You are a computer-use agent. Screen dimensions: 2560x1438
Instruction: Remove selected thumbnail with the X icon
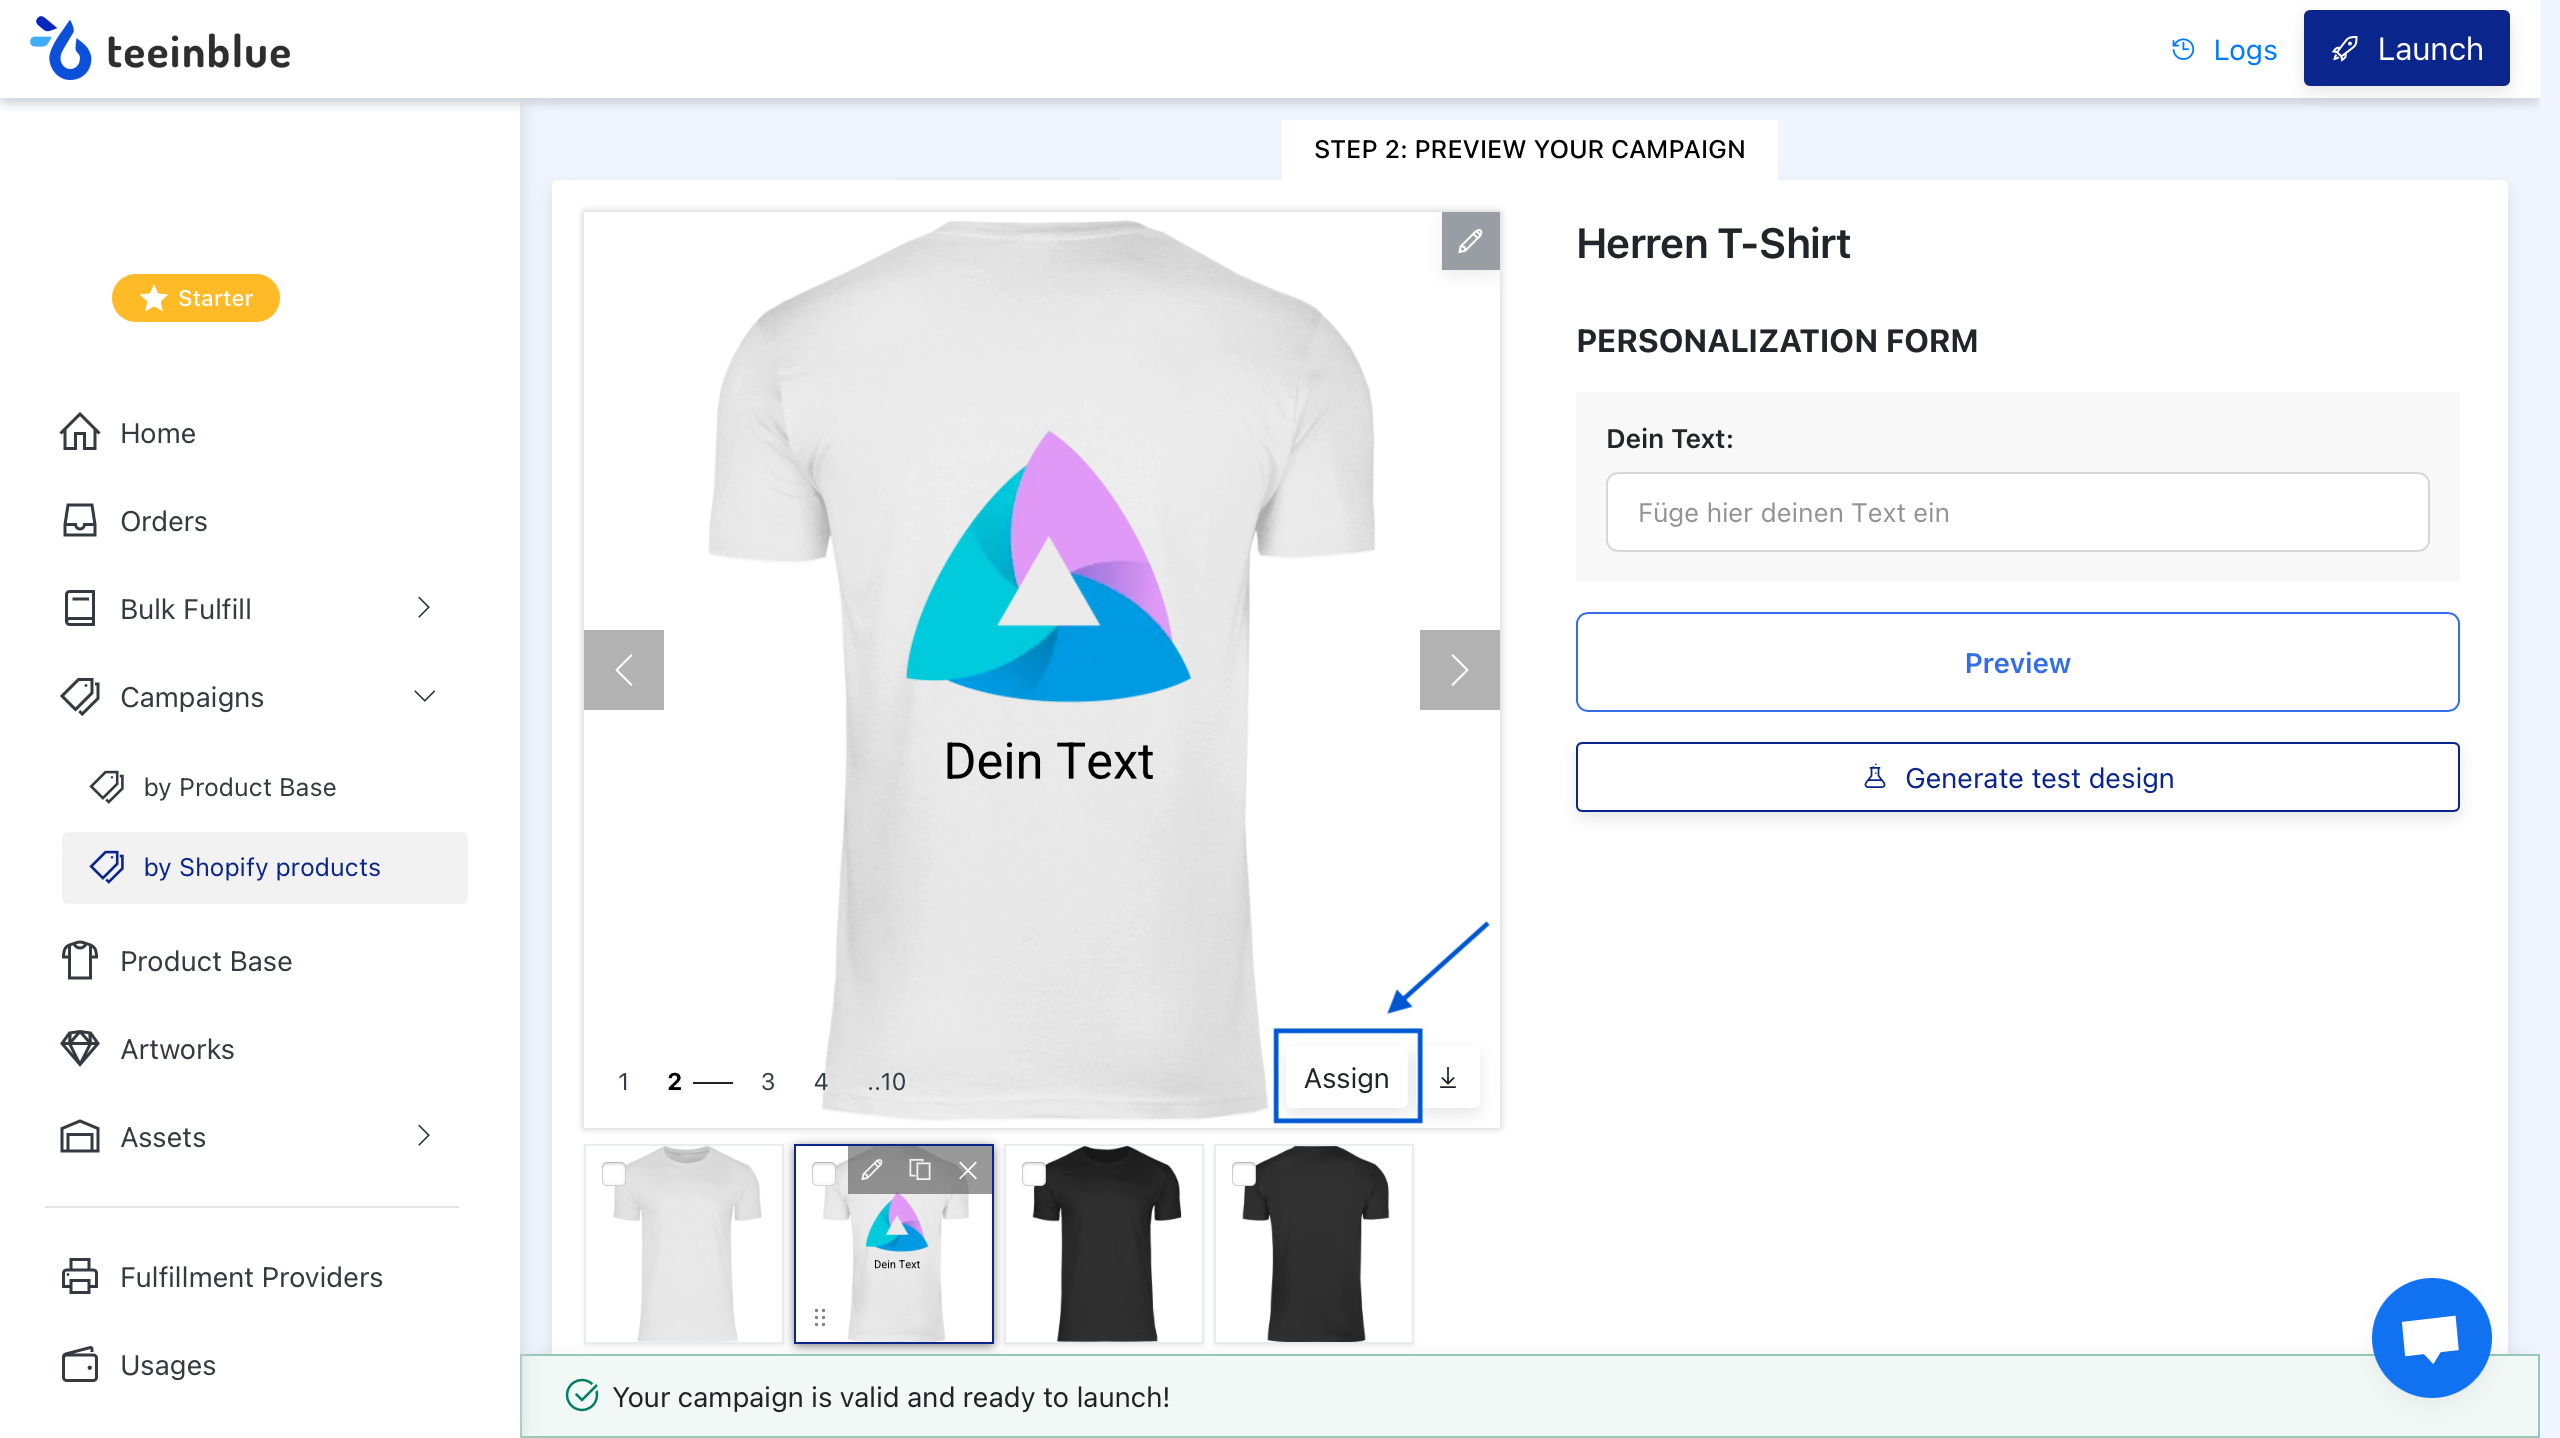968,1170
